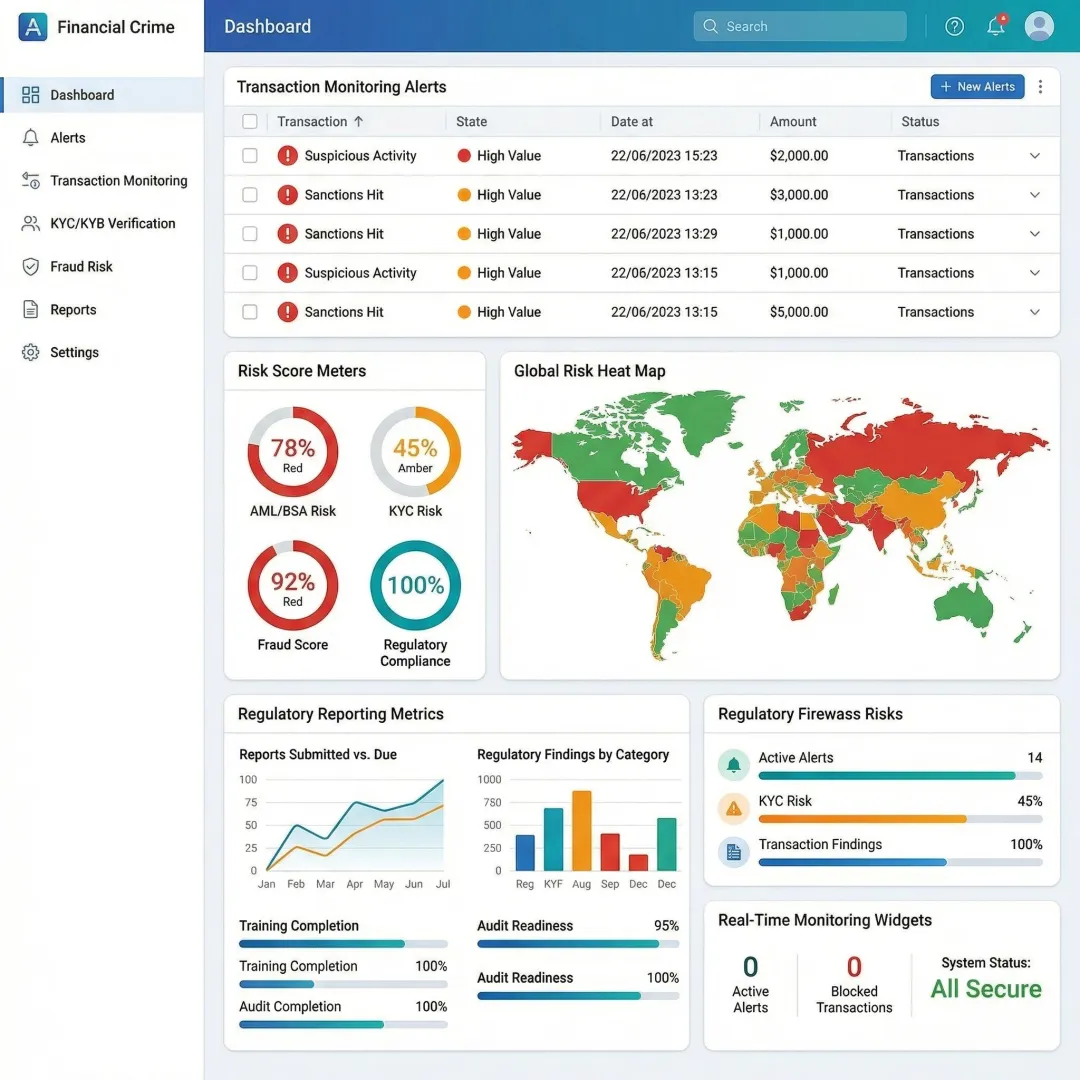This screenshot has width=1080, height=1080.
Task: Open the user profile avatar
Action: (x=1039, y=26)
